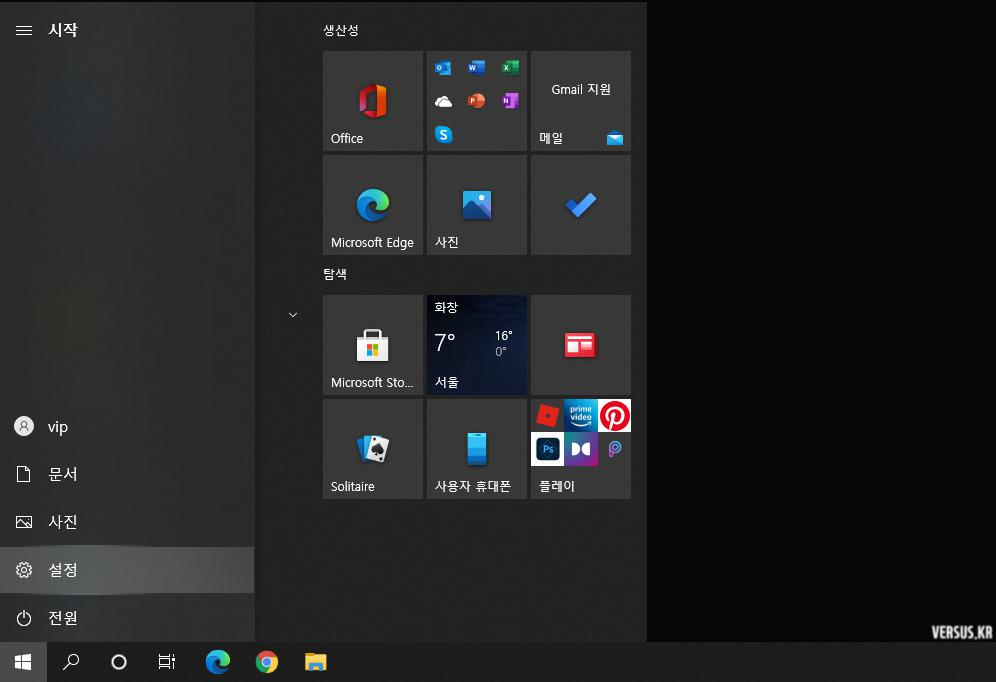This screenshot has height=682, width=996.
Task: Open the Office tile
Action: 372,101
